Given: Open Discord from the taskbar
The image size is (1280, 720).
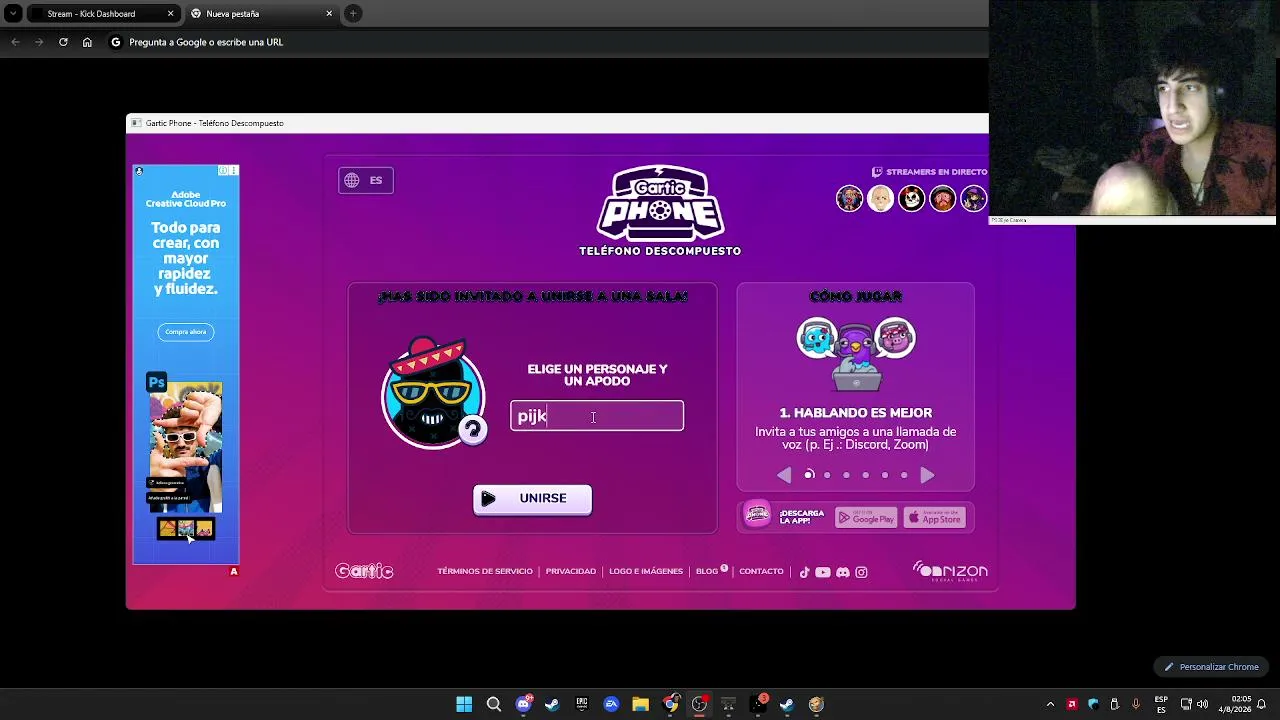Looking at the screenshot, I should click(523, 704).
